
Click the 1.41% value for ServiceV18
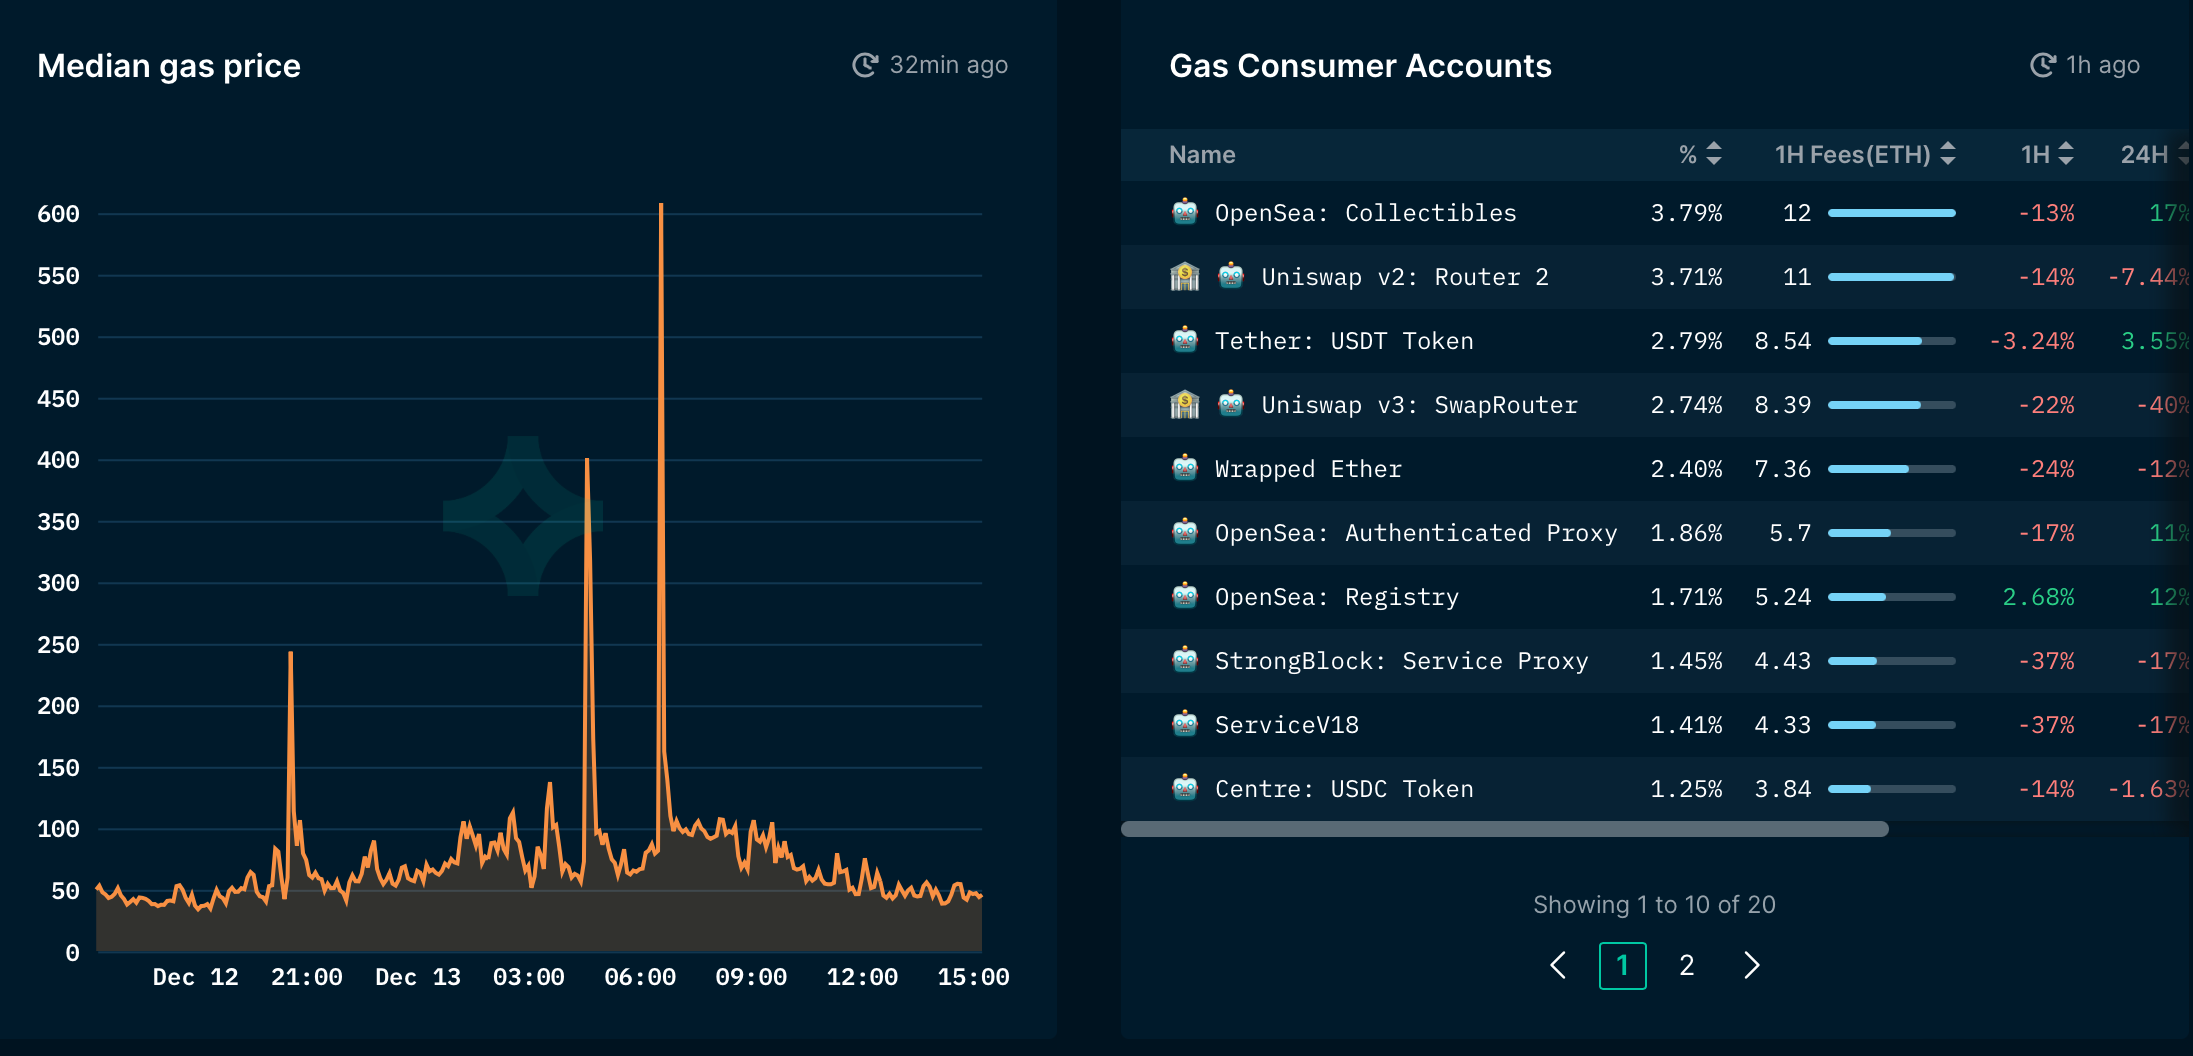coord(1686,725)
